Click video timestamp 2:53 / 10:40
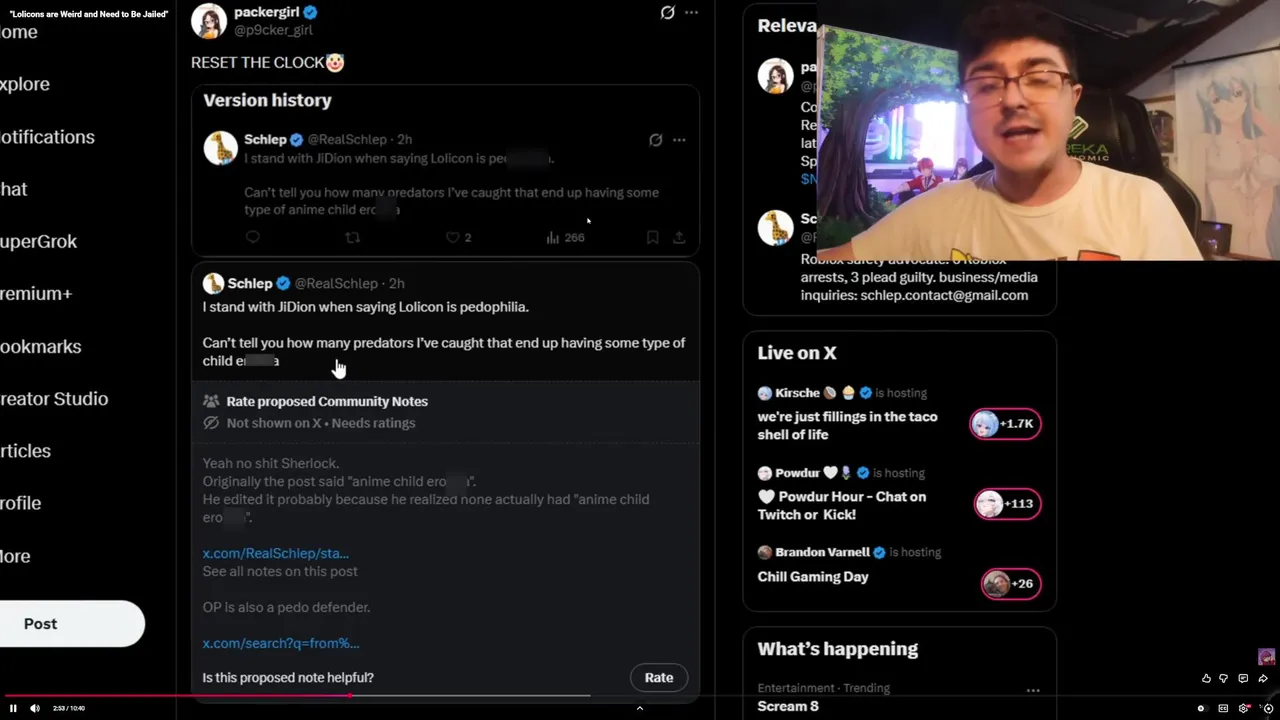The height and width of the screenshot is (720, 1280). [x=70, y=708]
